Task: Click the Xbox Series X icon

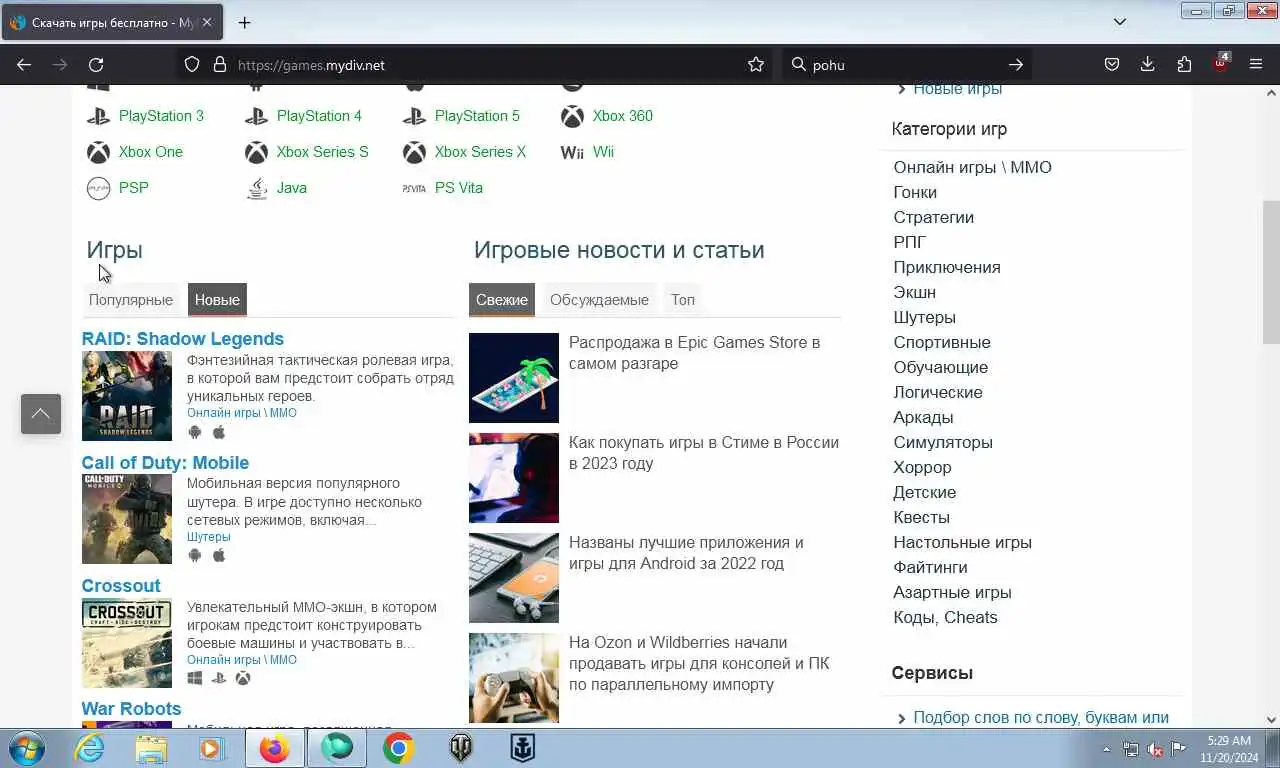Action: 414,152
